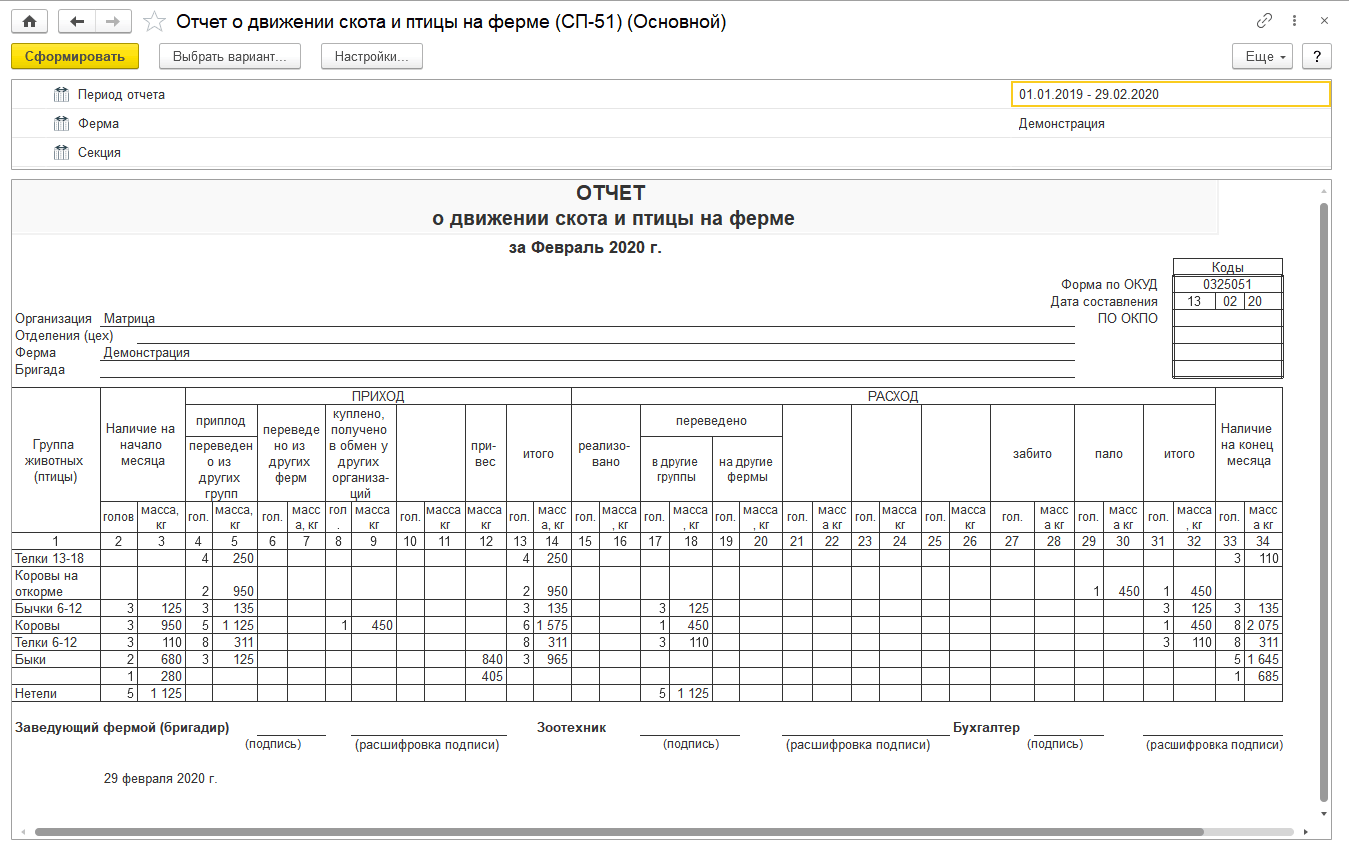Click the settings icon beside Секция
Image resolution: width=1349 pixels, height=850 pixels.
click(x=61, y=153)
